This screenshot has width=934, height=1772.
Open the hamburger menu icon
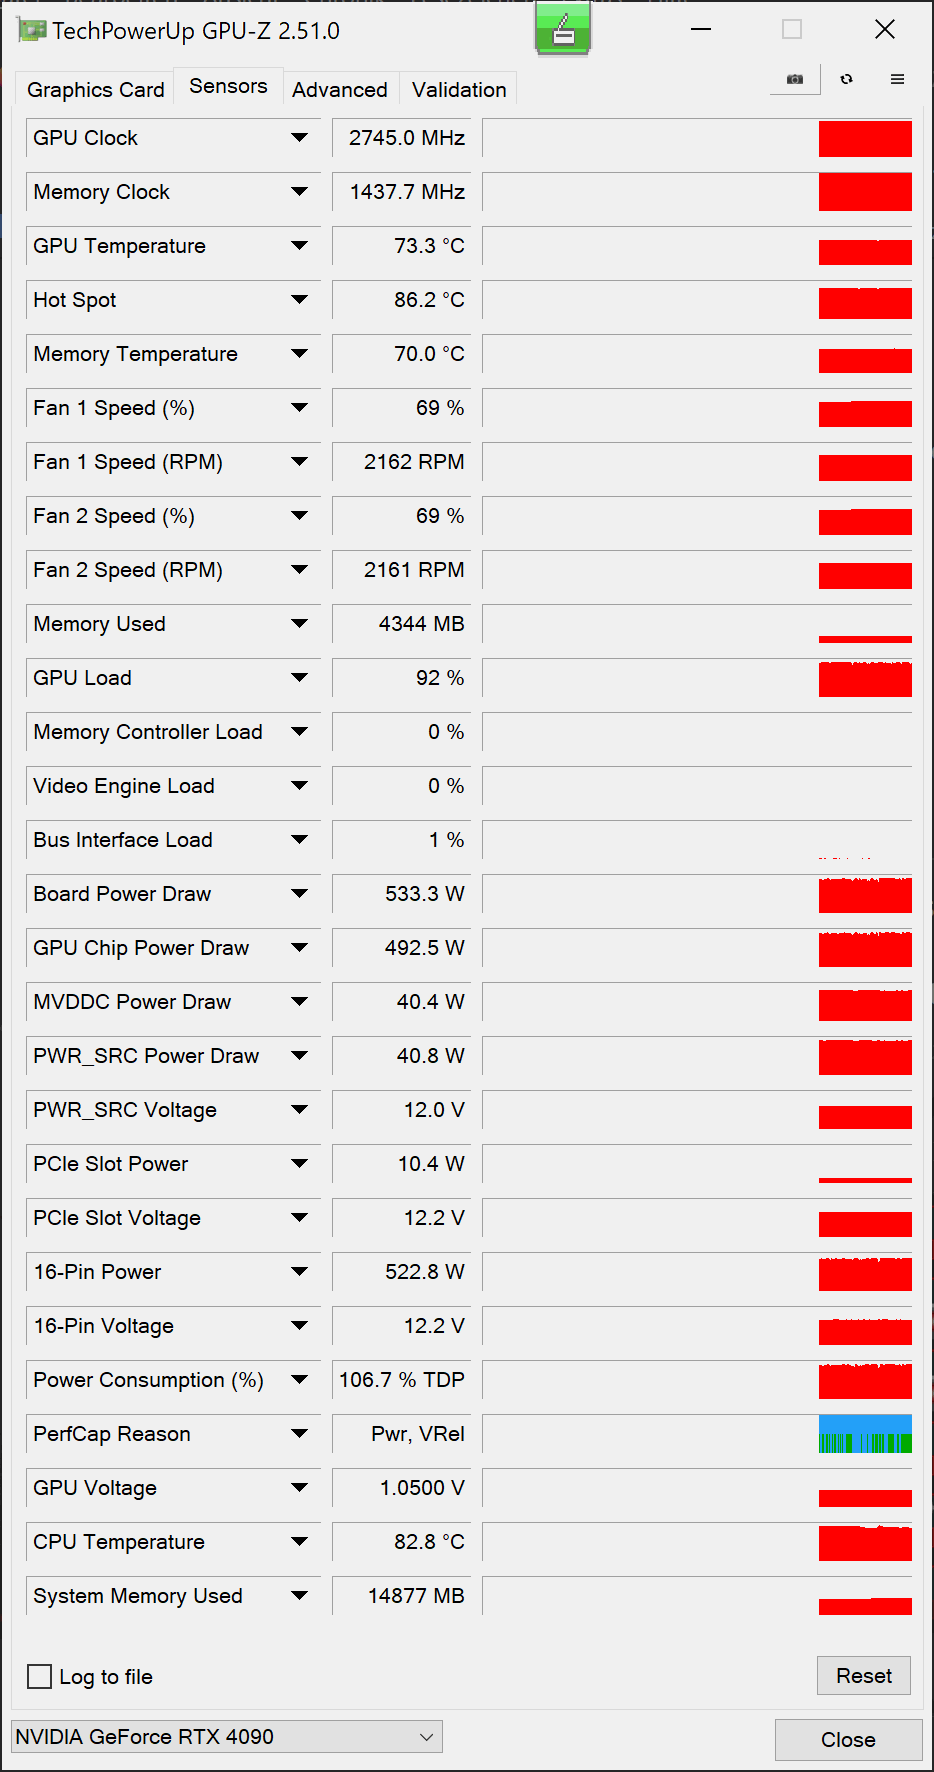tap(897, 79)
